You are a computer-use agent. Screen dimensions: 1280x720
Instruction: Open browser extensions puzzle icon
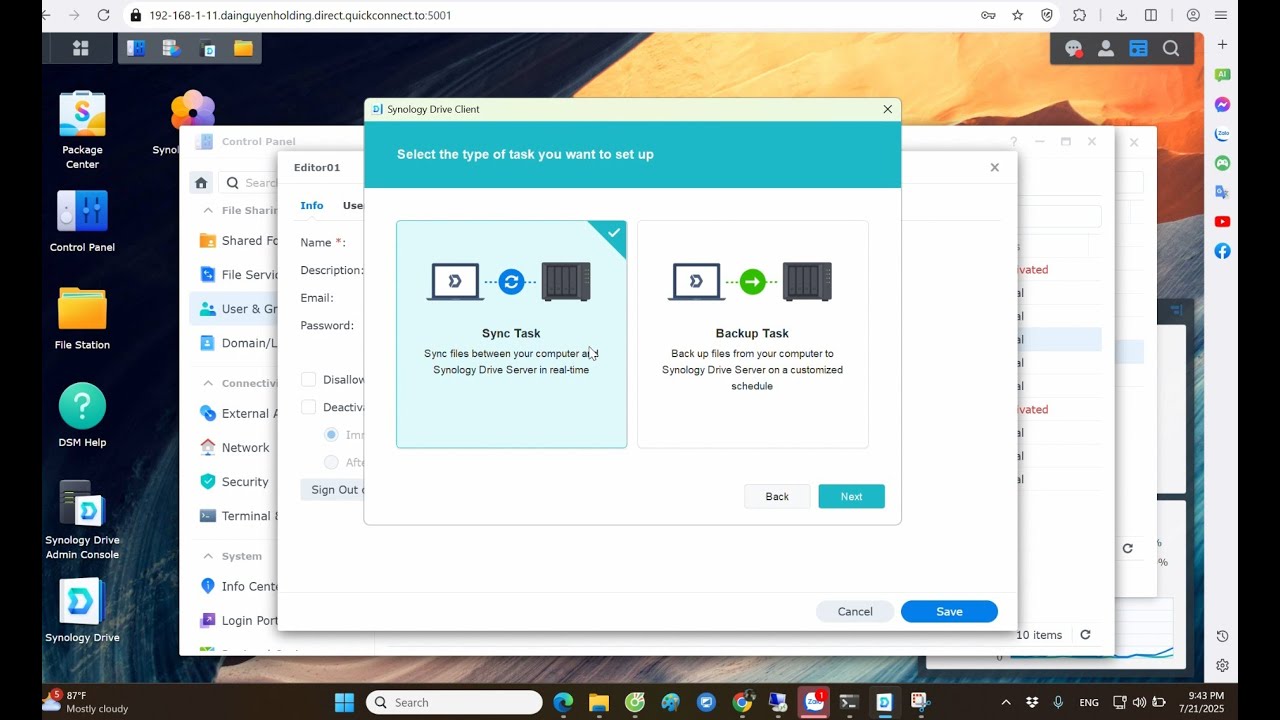pos(1079,15)
